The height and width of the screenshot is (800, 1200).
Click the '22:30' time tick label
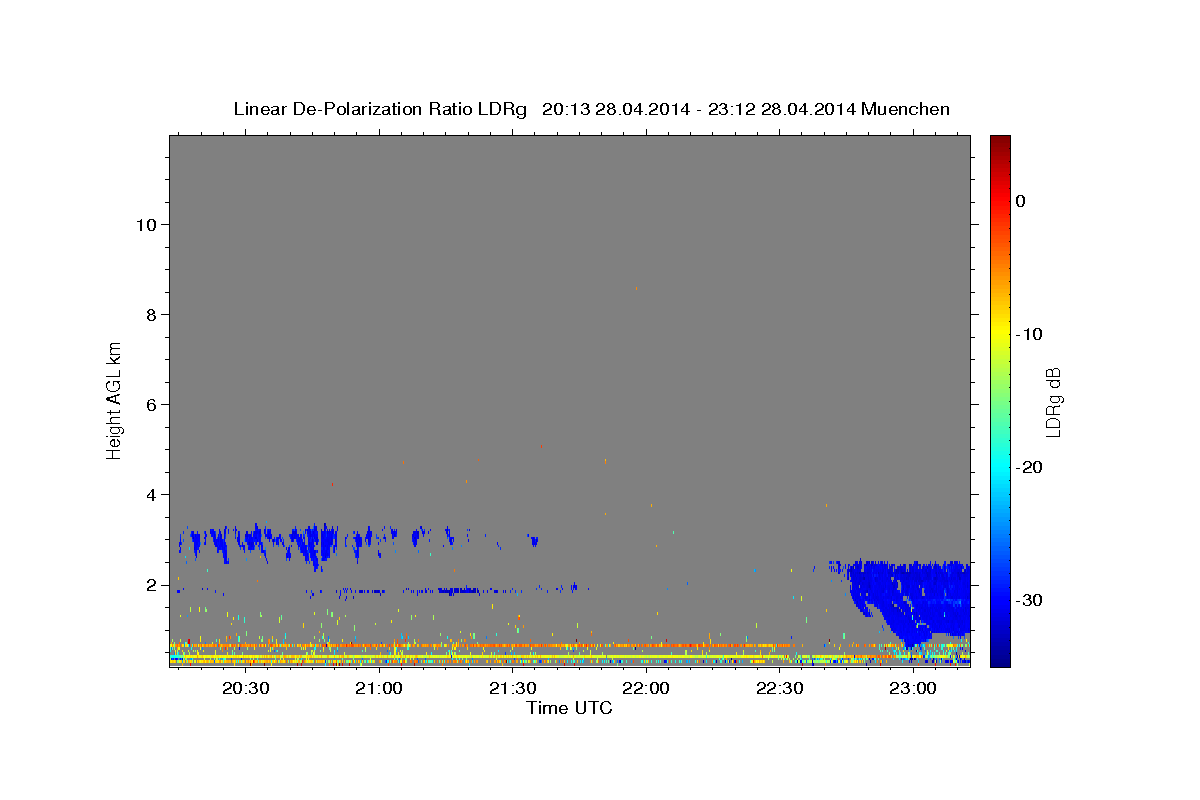[x=779, y=688]
